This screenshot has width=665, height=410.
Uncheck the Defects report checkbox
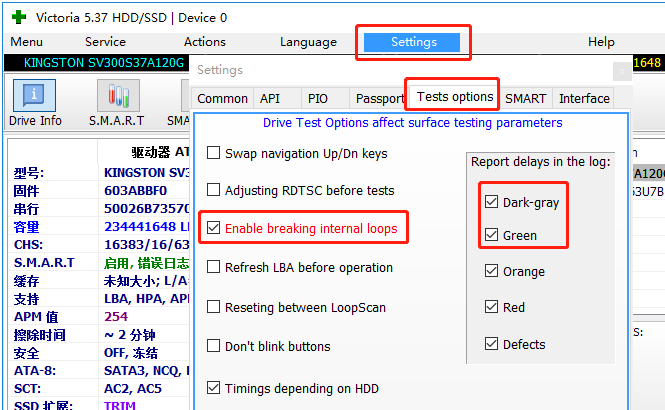(491, 344)
